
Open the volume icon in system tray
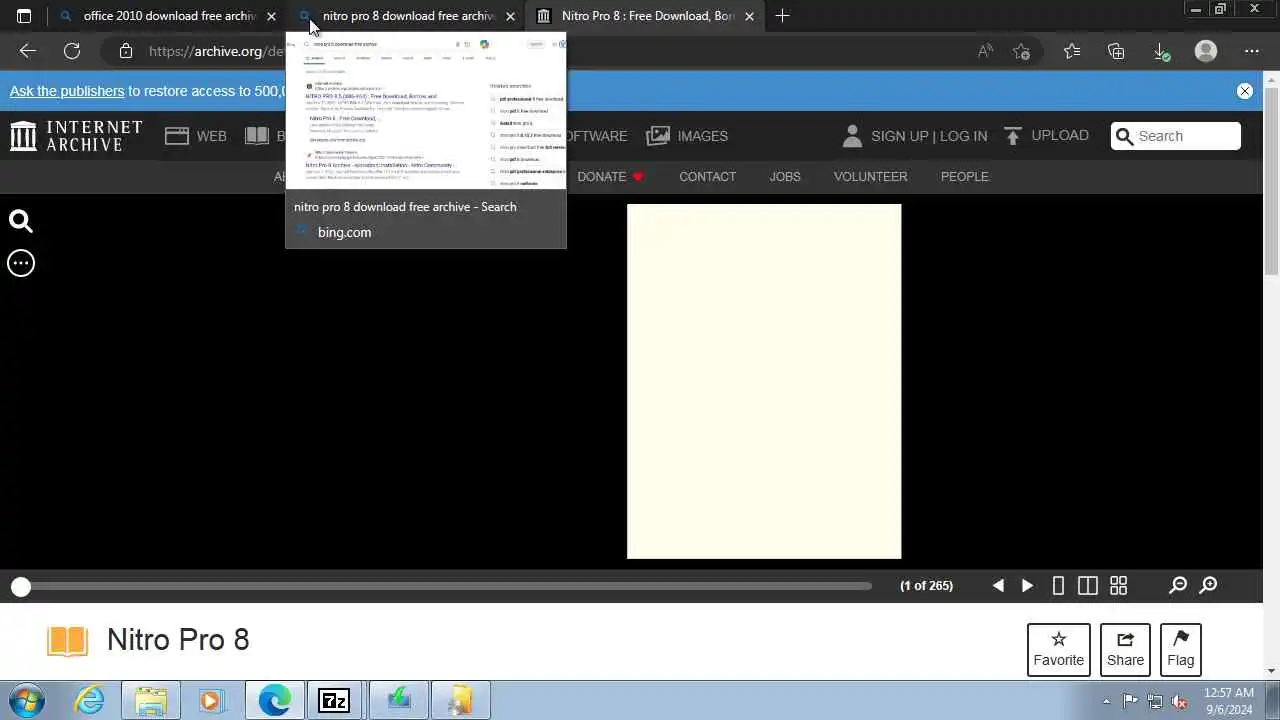(1179, 701)
